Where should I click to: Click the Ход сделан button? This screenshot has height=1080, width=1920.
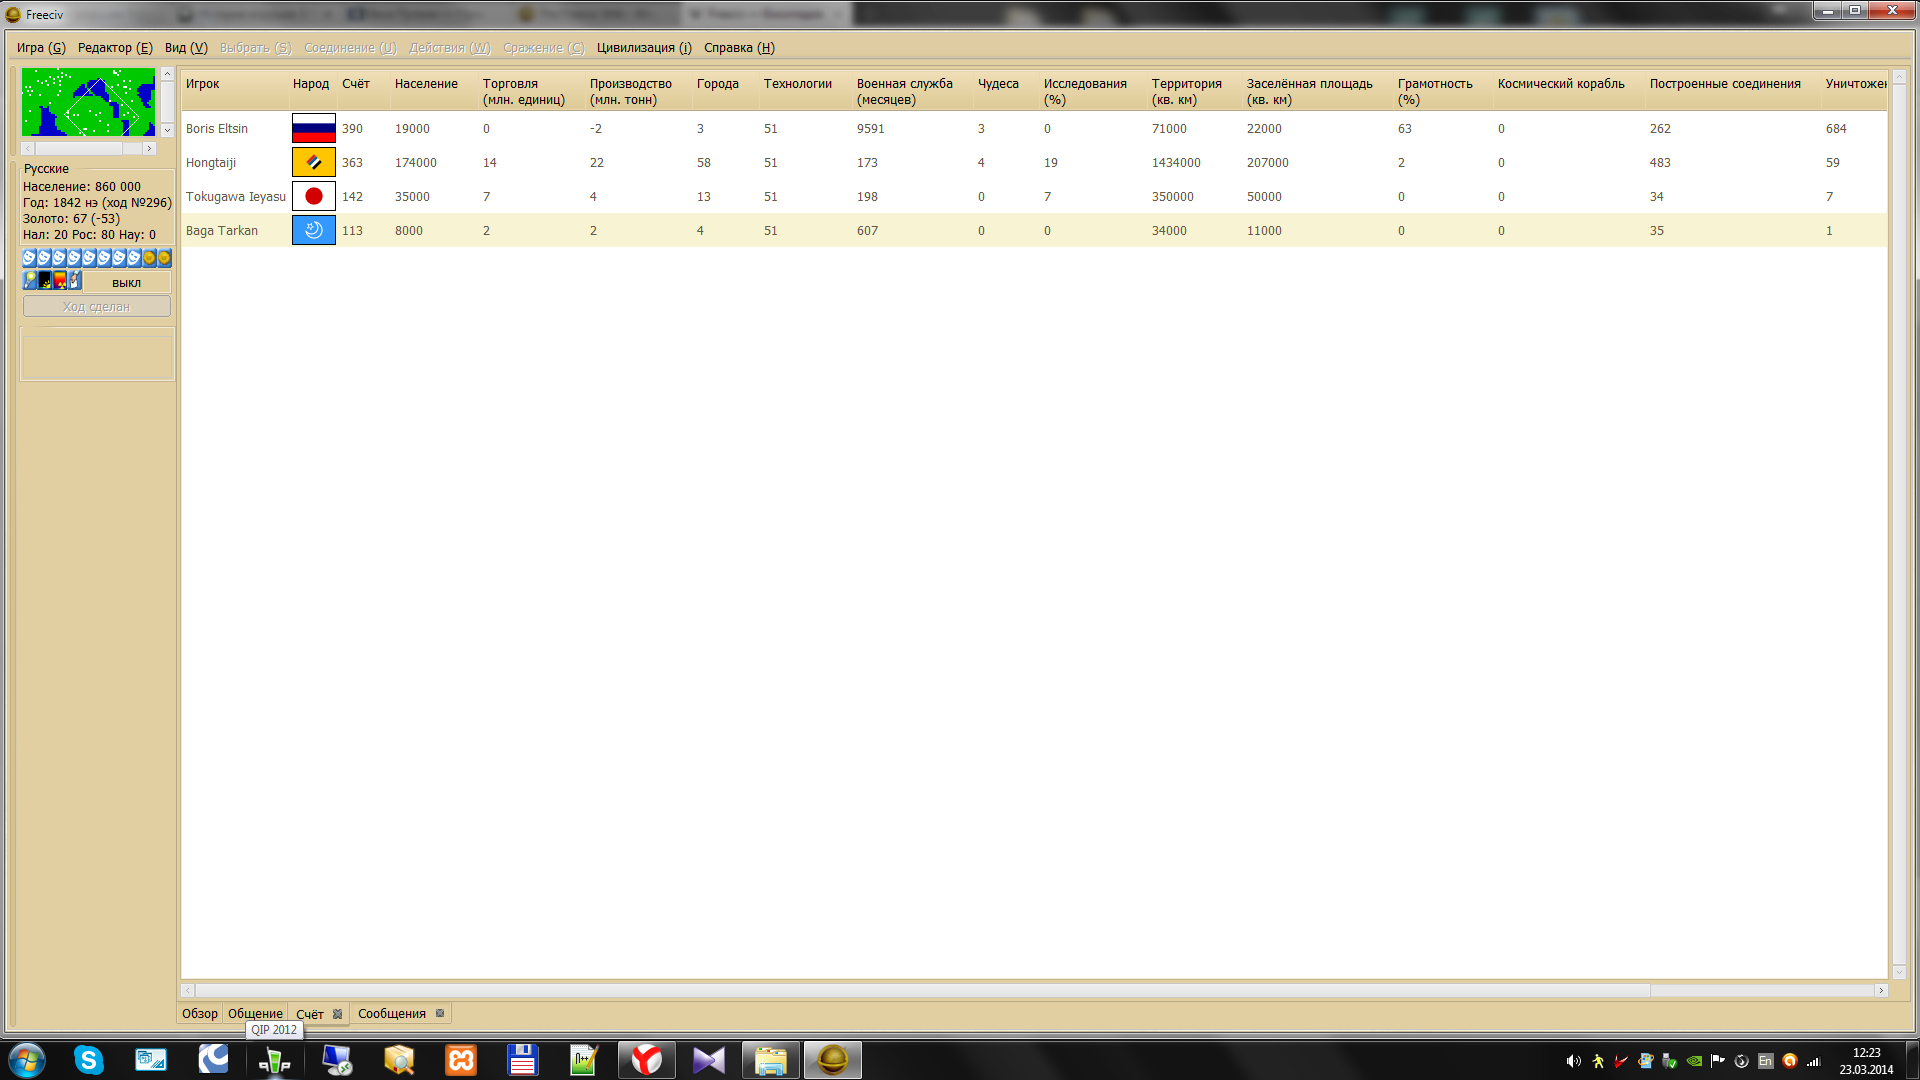(x=96, y=307)
